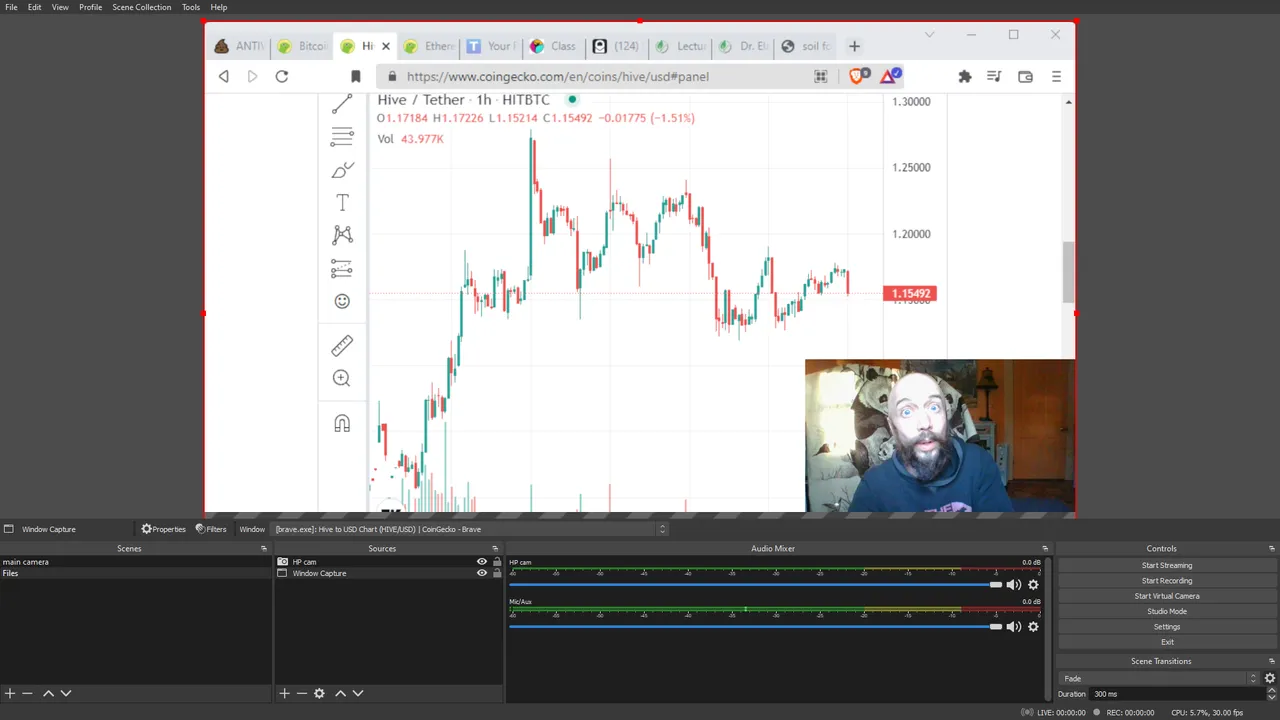Select the chart patterns tool
1280x720 pixels.
point(342,235)
